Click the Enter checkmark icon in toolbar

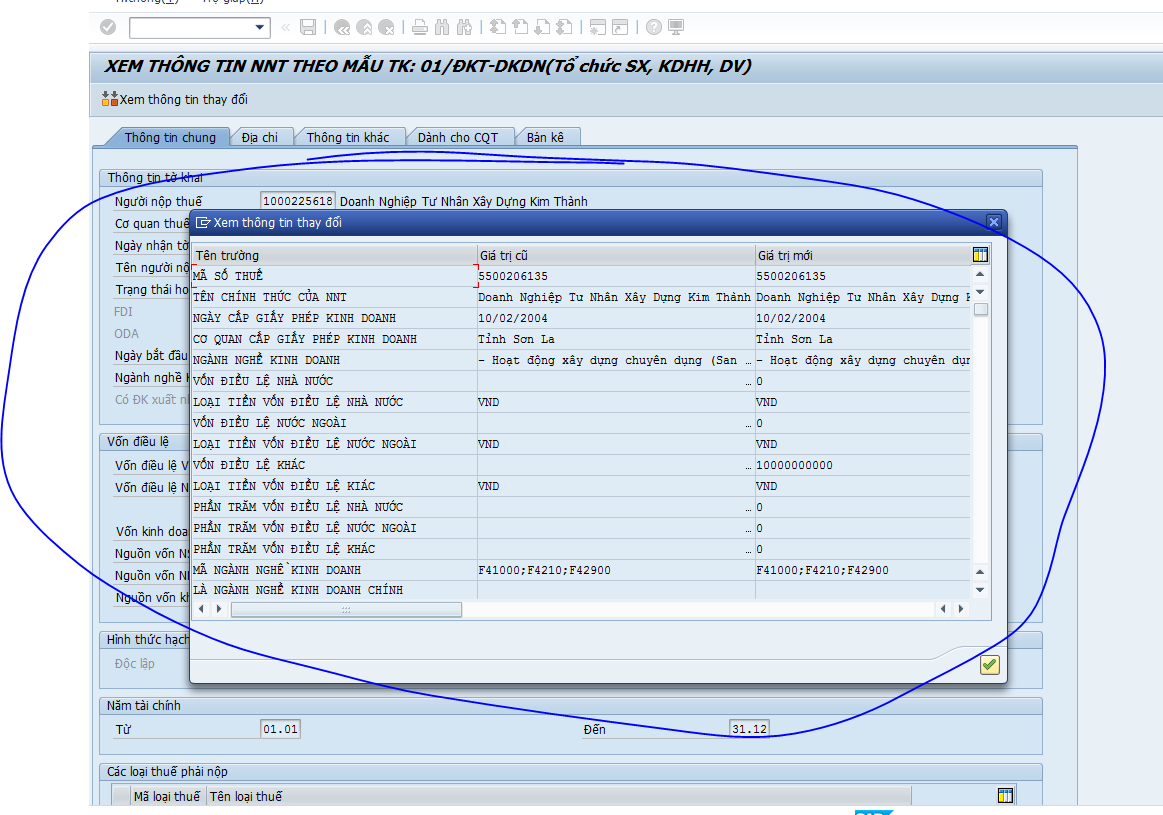108,27
